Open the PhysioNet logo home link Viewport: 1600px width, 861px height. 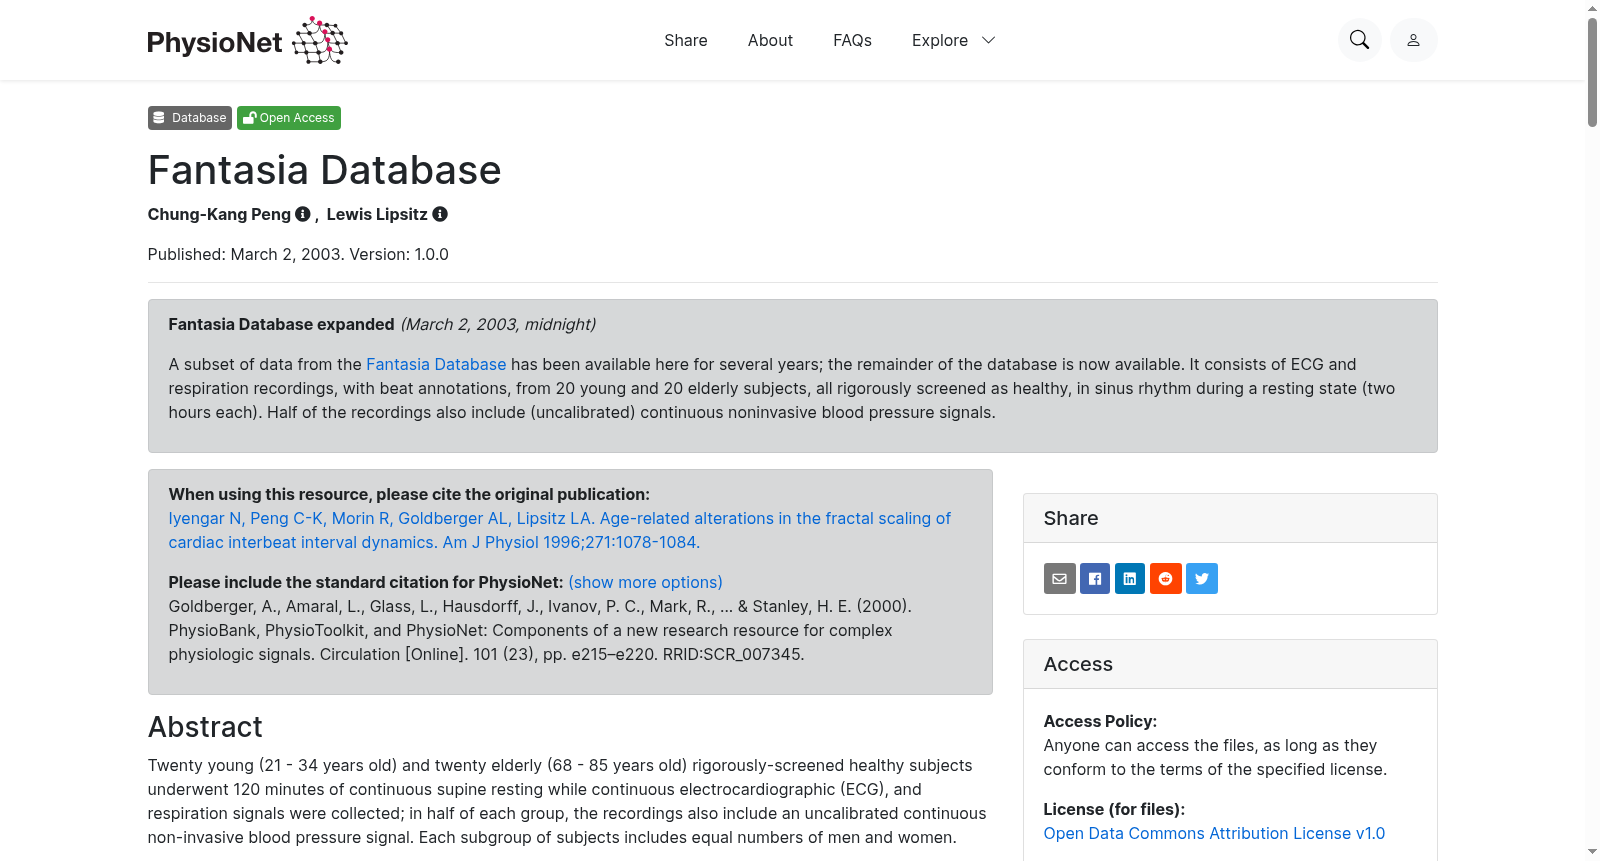point(247,40)
